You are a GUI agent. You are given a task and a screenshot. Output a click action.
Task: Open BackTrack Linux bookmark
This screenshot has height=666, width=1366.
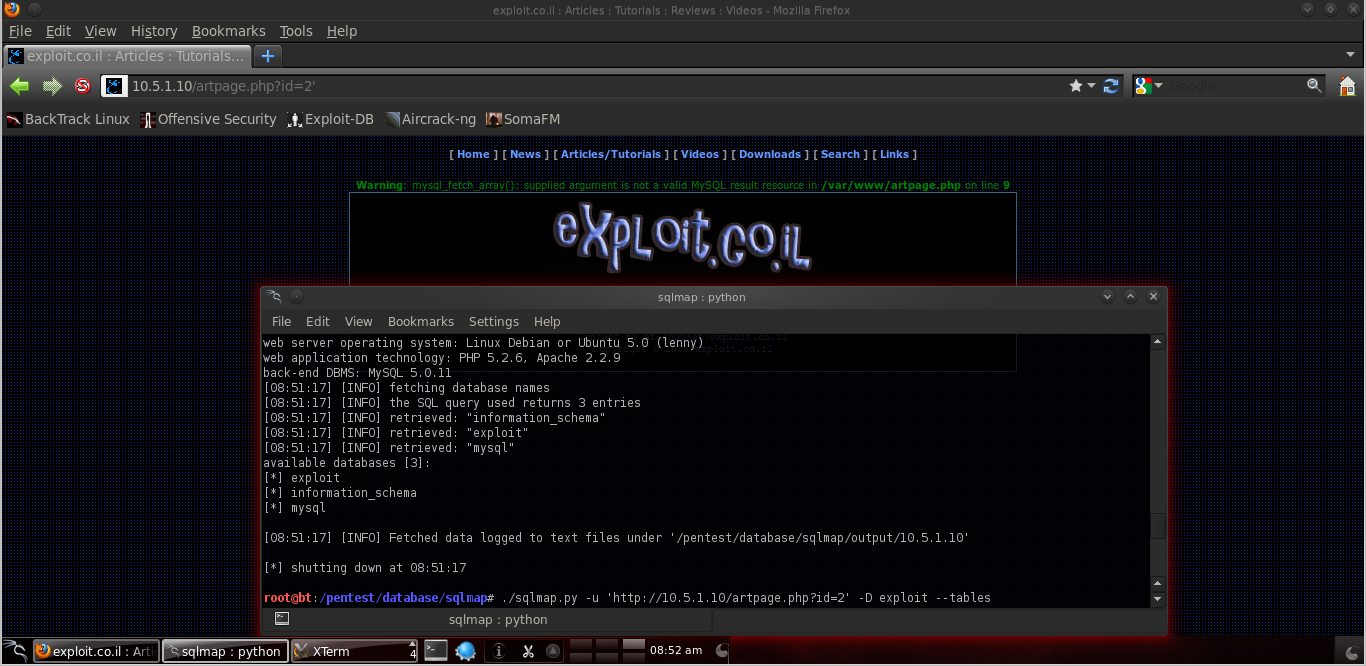(x=68, y=119)
